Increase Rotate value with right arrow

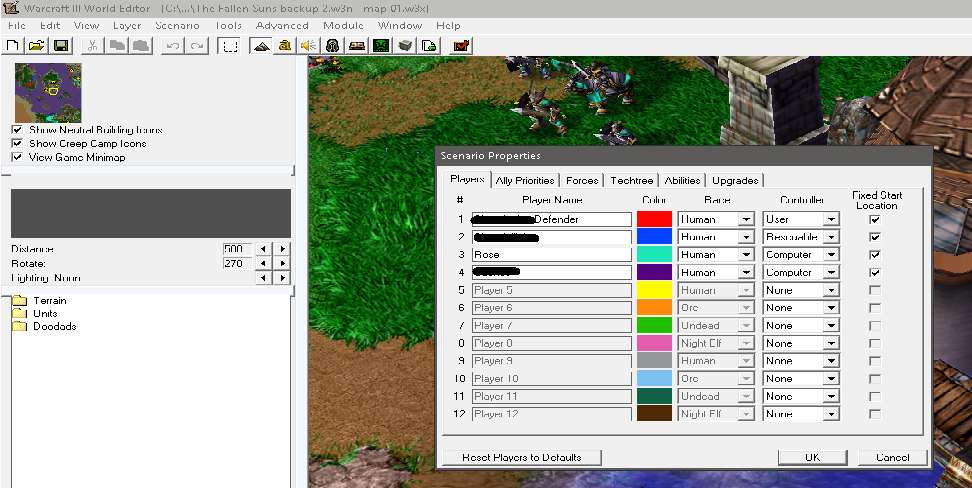click(x=283, y=264)
